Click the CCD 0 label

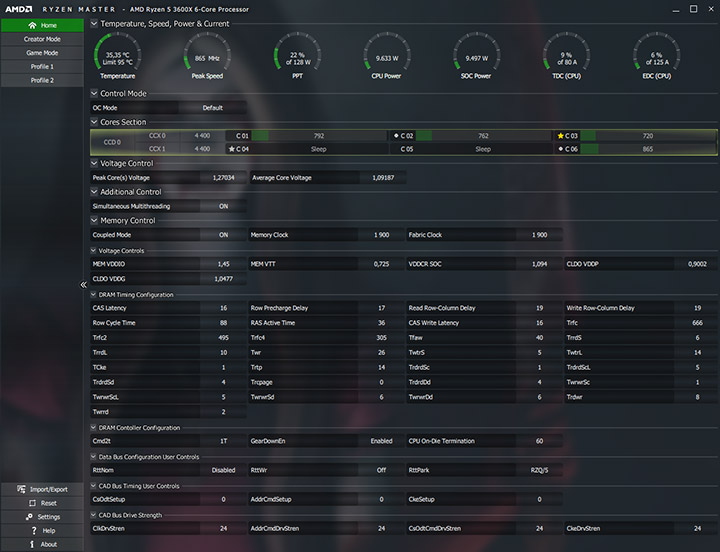(x=112, y=142)
